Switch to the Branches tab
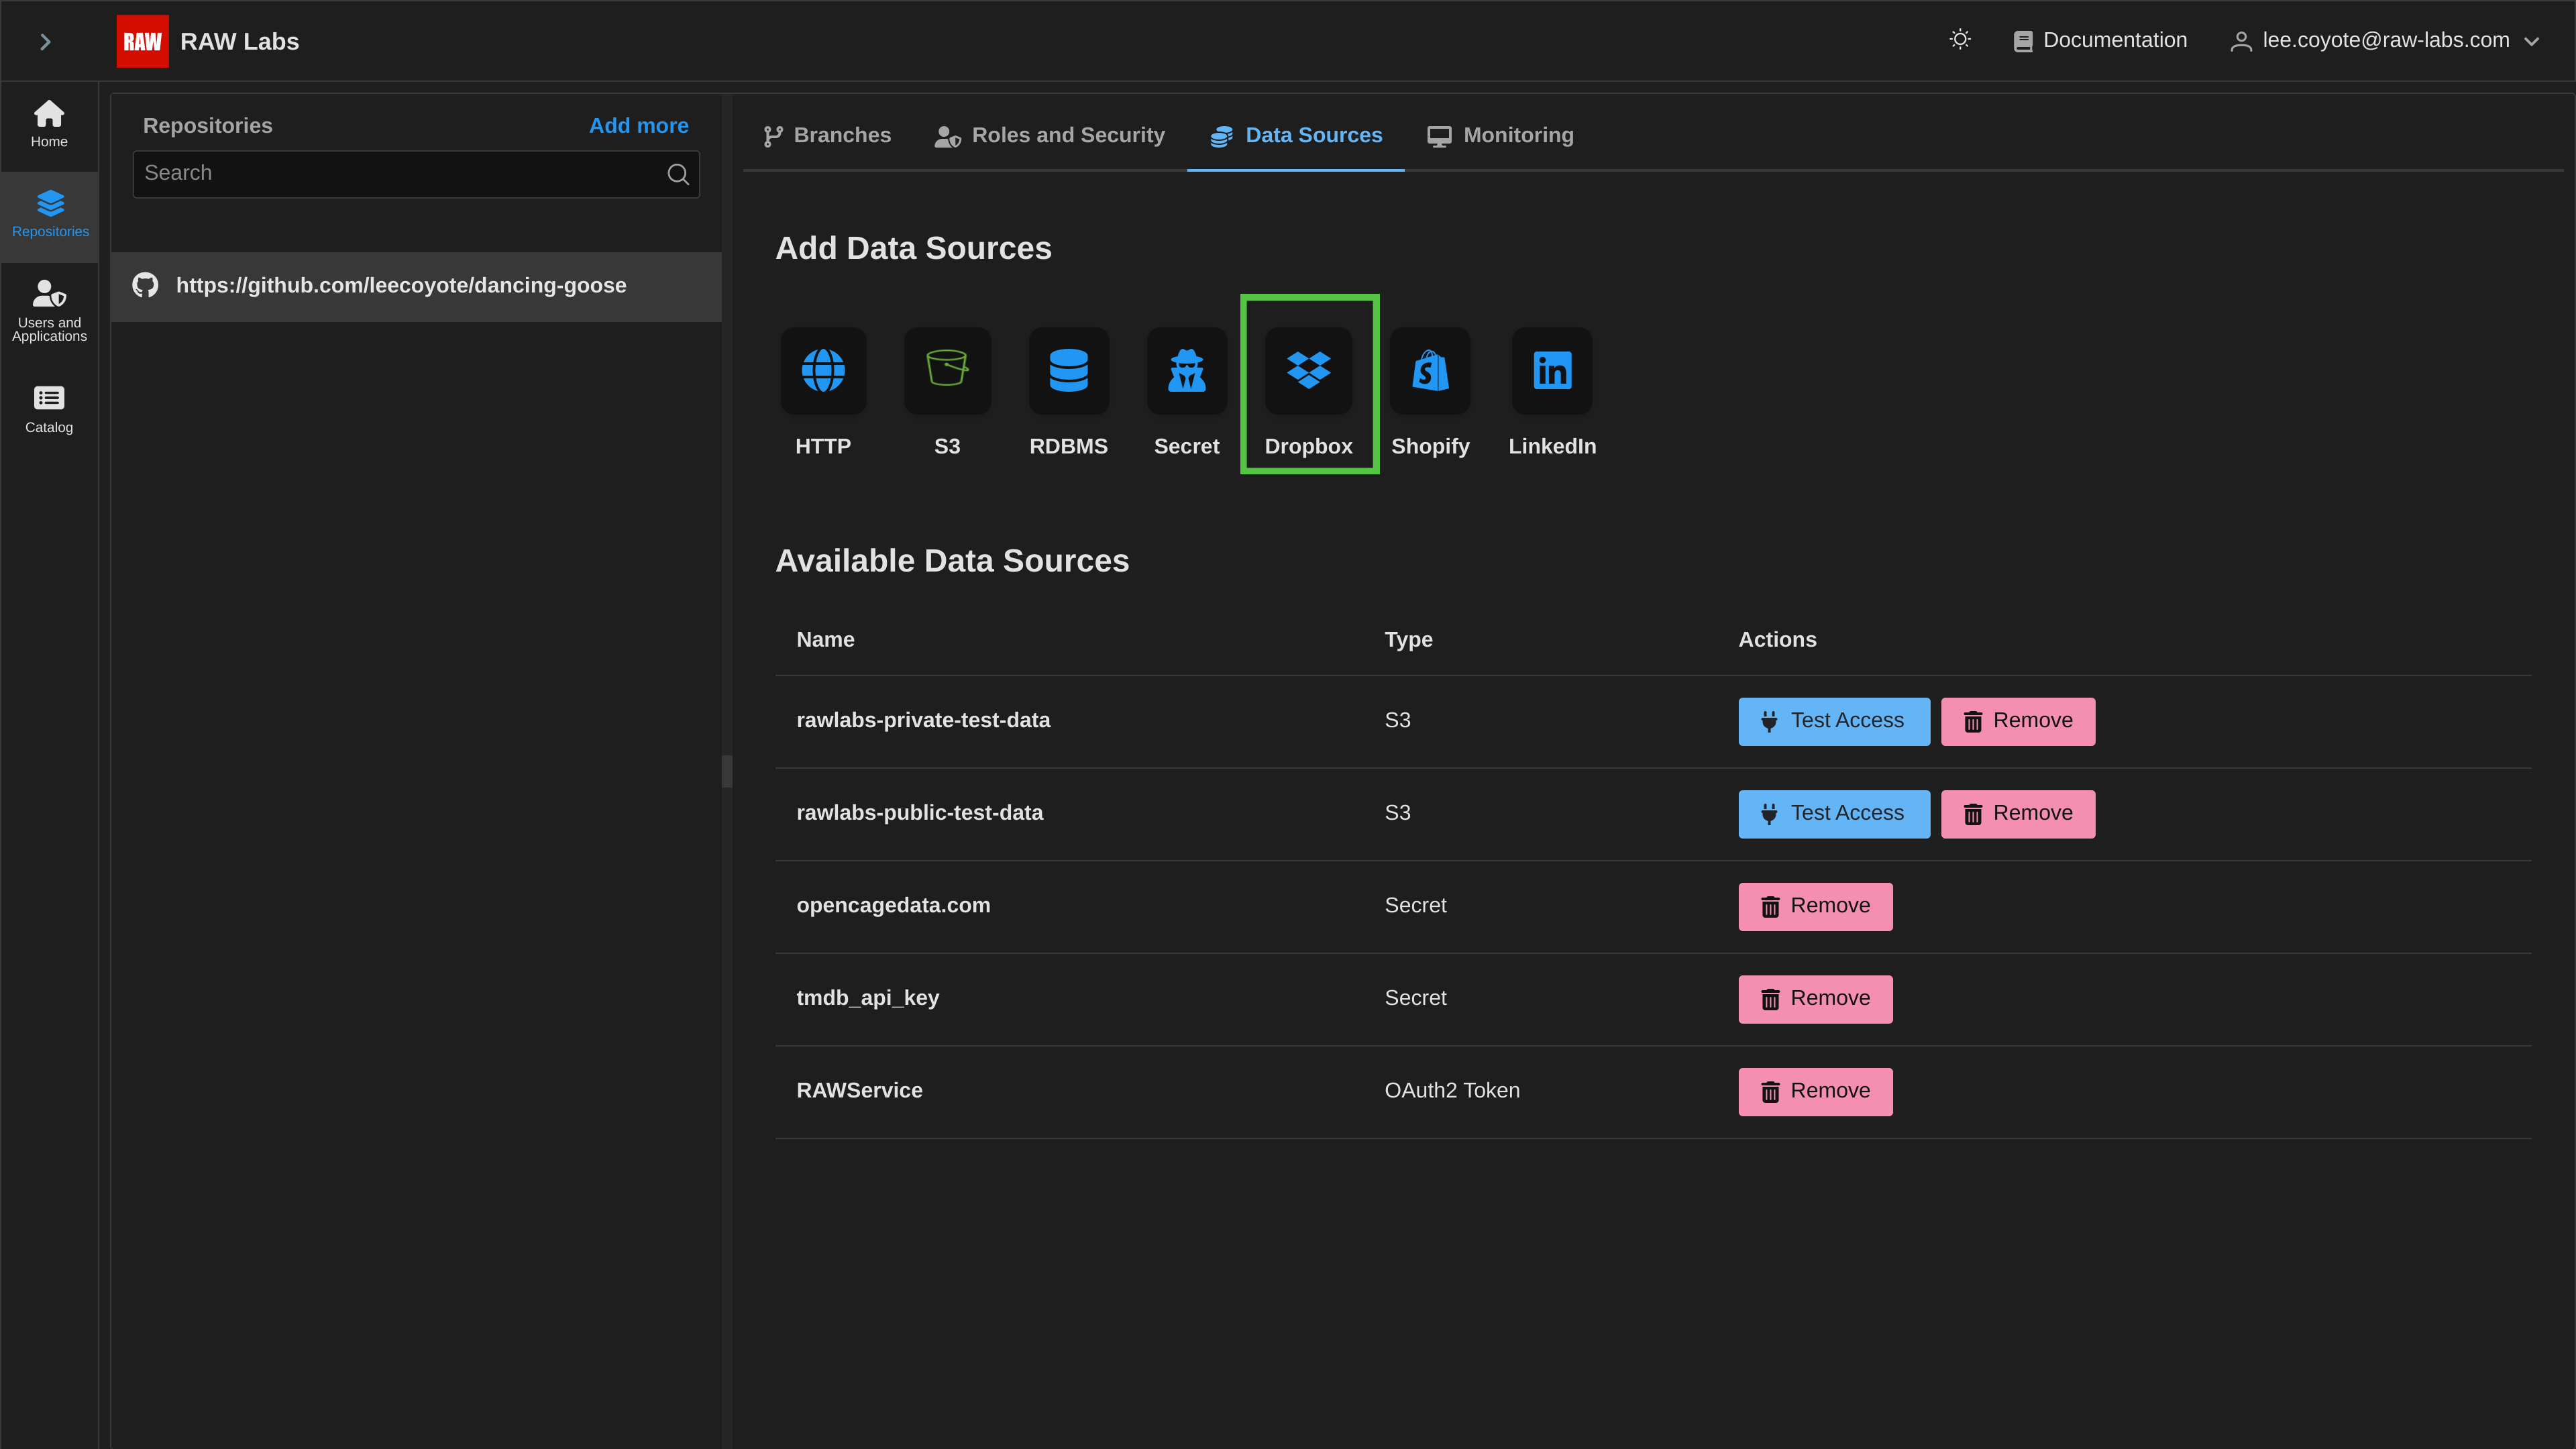This screenshot has height=1449, width=2576. pos(827,135)
